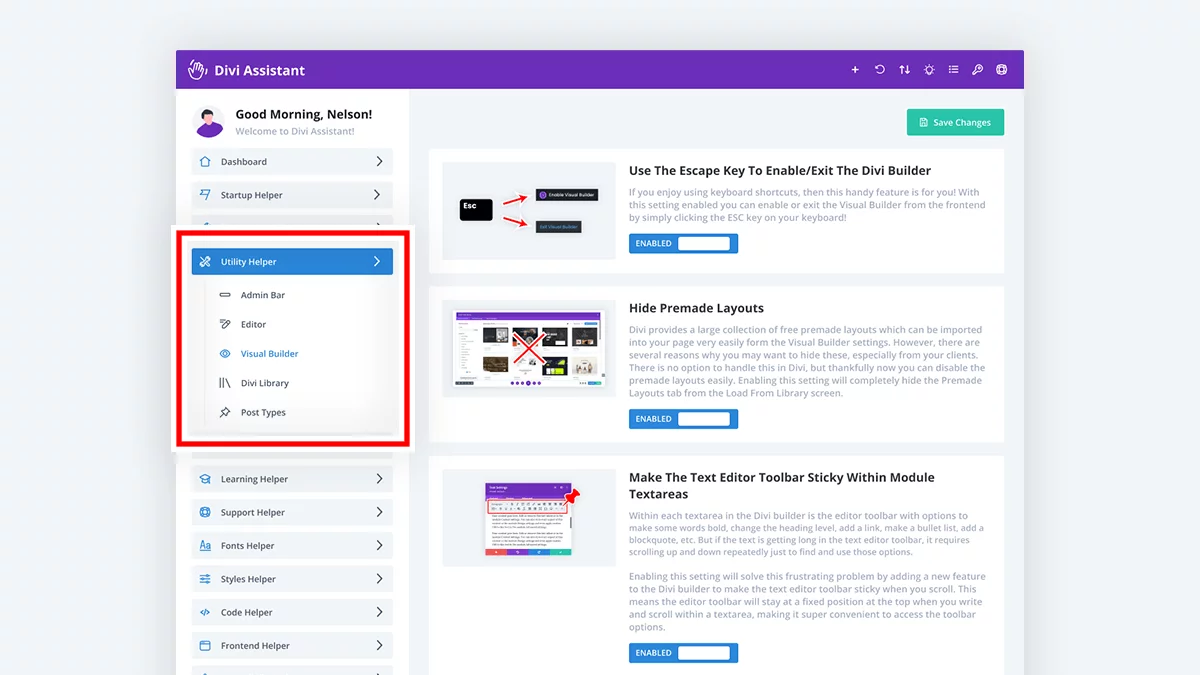The width and height of the screenshot is (1200, 675).
Task: Select Admin Bar submenu item
Action: (x=263, y=295)
